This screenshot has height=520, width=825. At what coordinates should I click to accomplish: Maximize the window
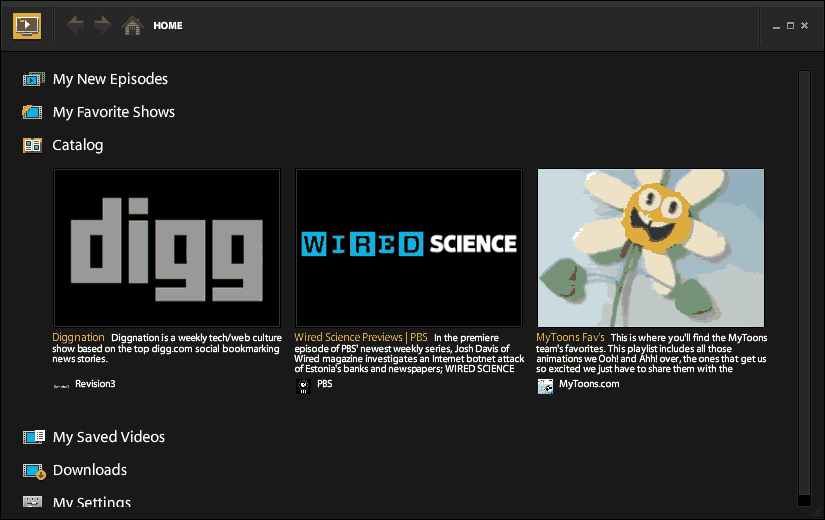tap(790, 26)
